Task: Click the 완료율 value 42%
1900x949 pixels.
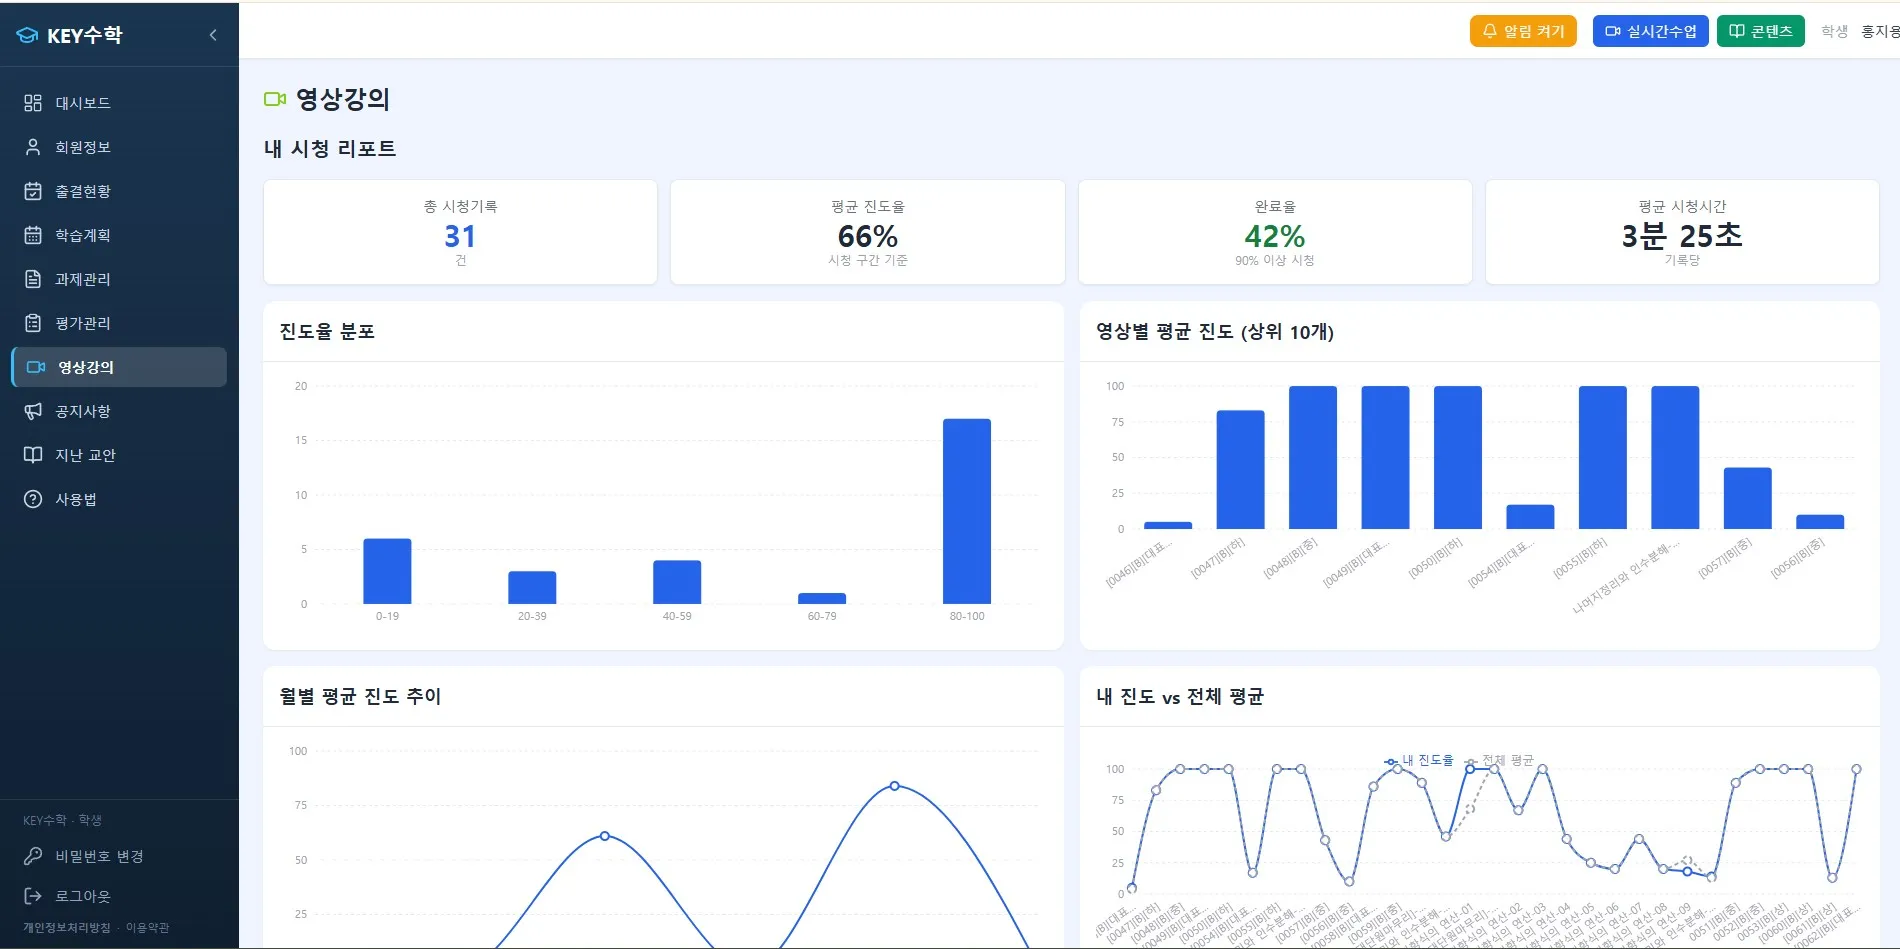Action: [1275, 237]
